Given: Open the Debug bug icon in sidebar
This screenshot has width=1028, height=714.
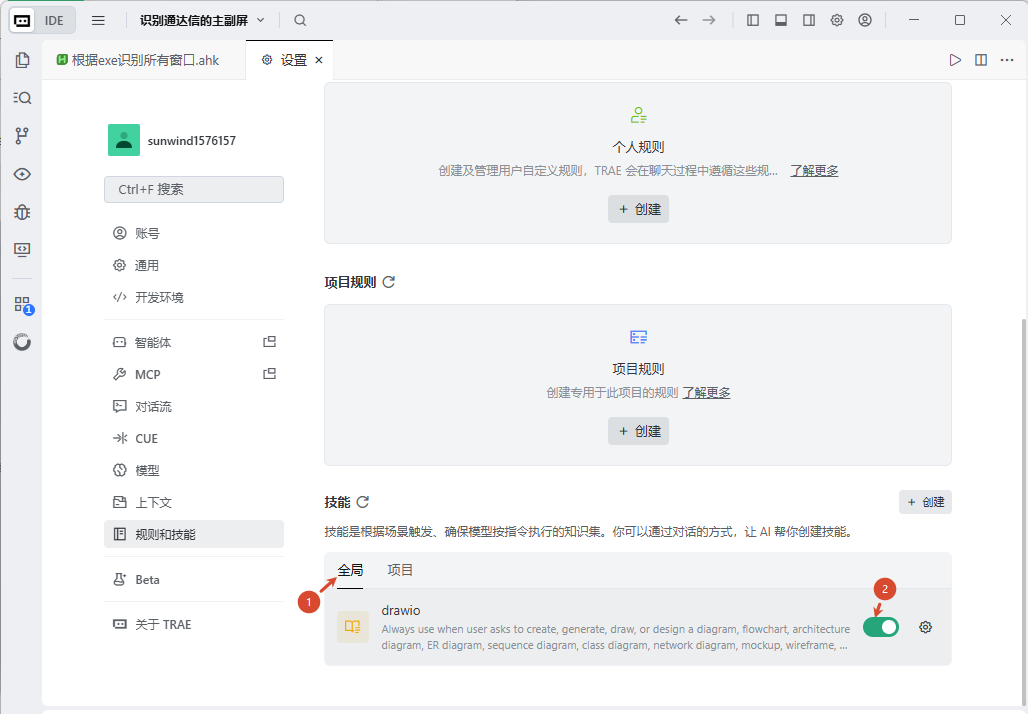Looking at the screenshot, I should point(22,212).
